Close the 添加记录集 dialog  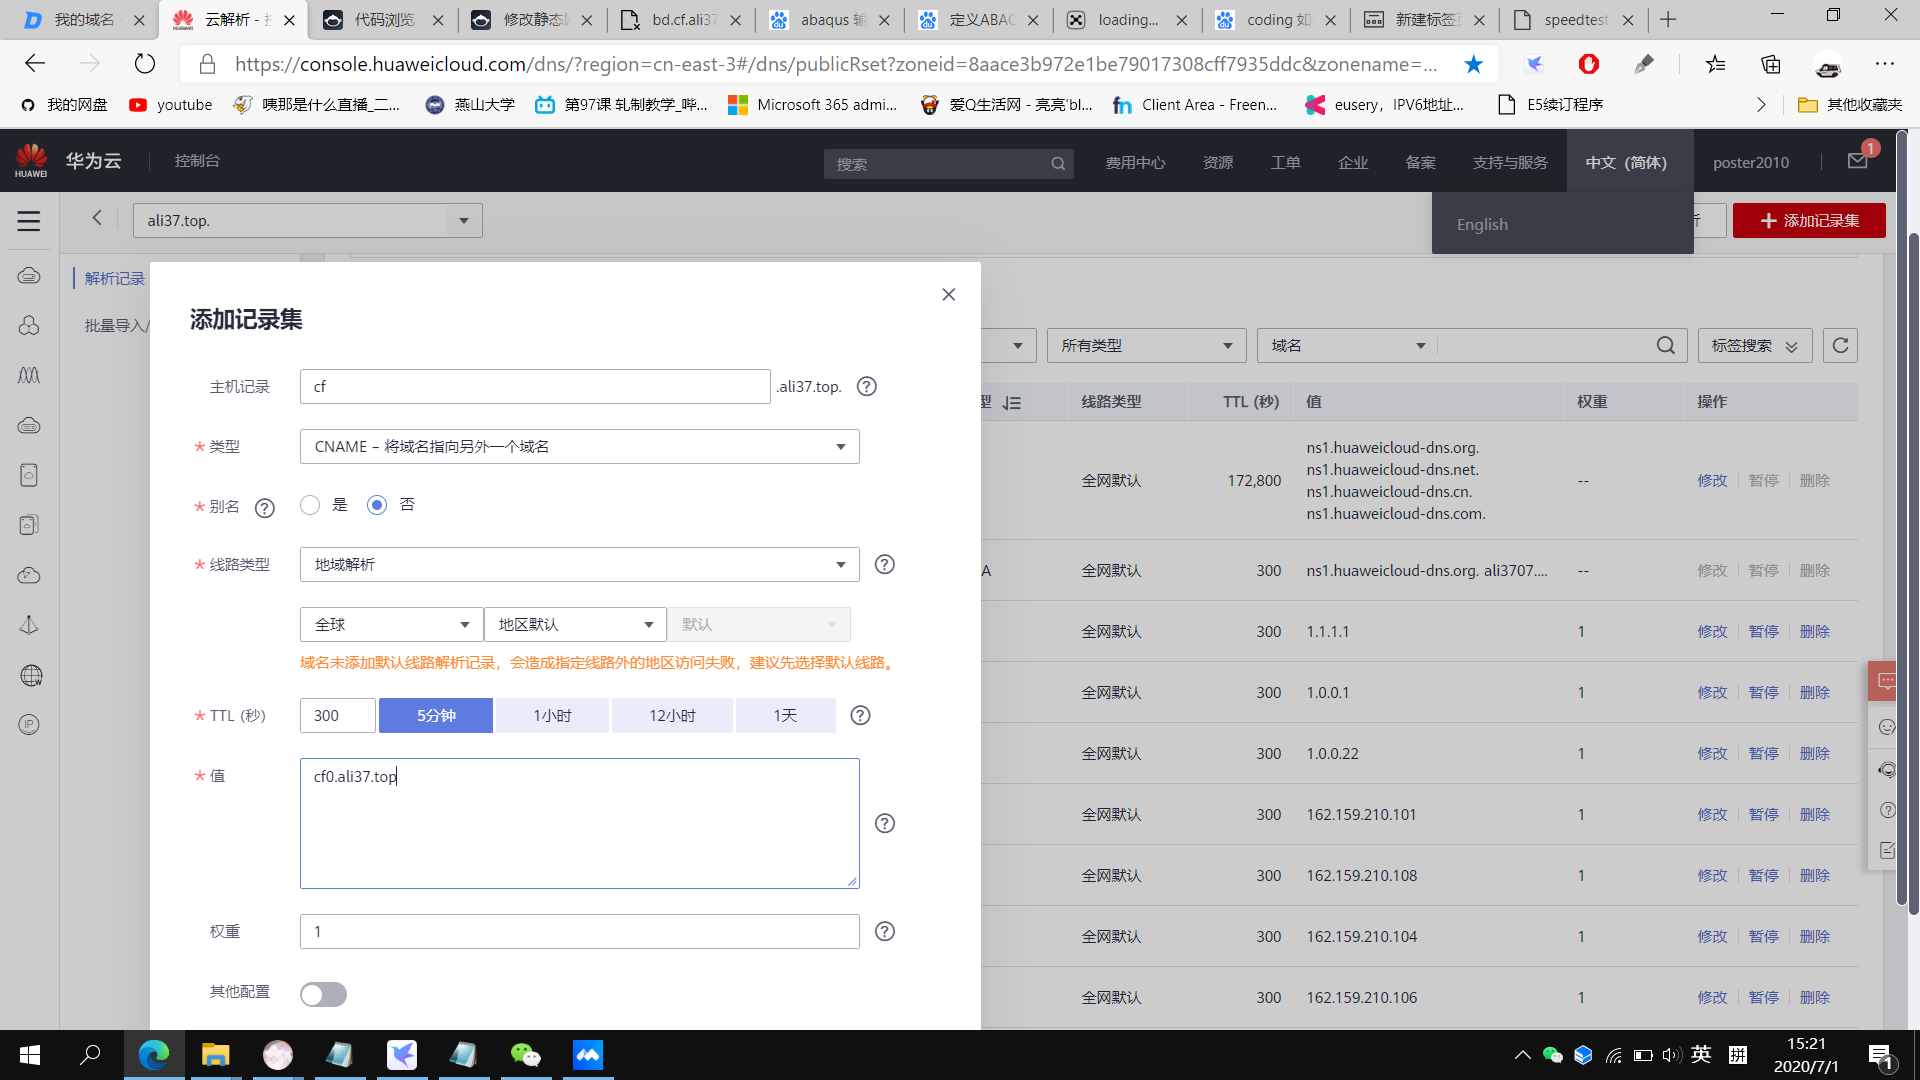pos(948,295)
